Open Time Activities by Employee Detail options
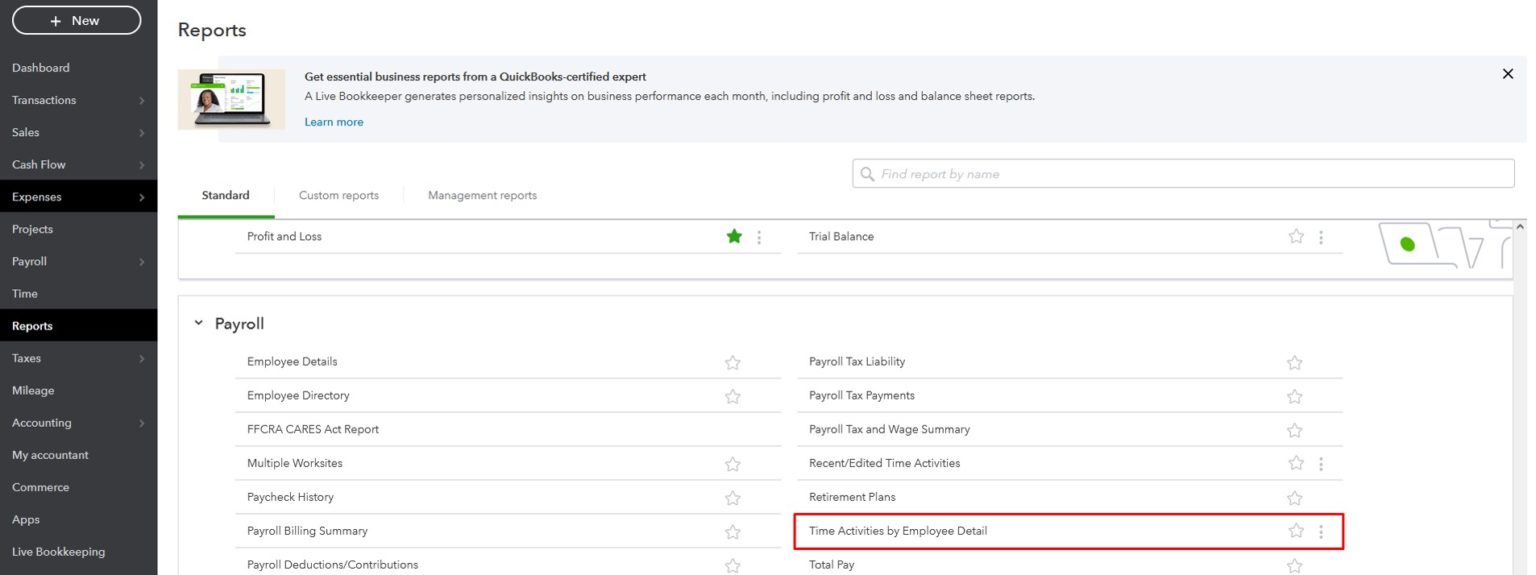 tap(1321, 532)
